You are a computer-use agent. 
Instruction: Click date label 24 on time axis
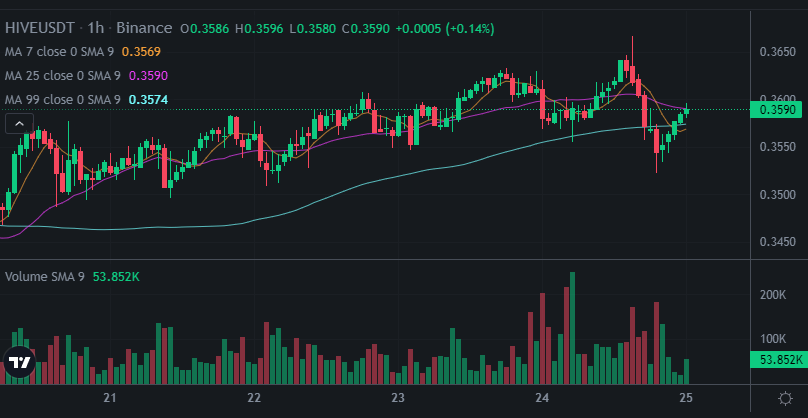coord(542,398)
